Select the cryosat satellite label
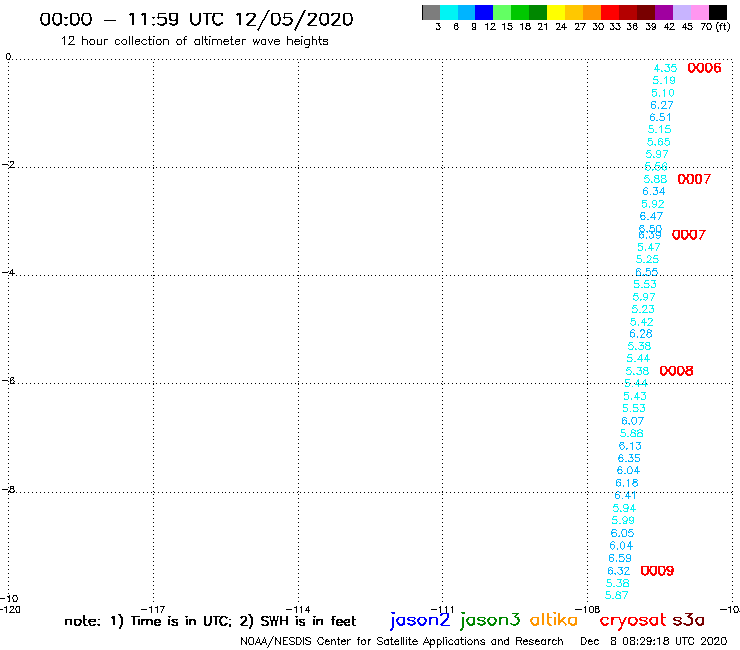The width and height of the screenshot is (740, 650). pyautogui.click(x=632, y=620)
